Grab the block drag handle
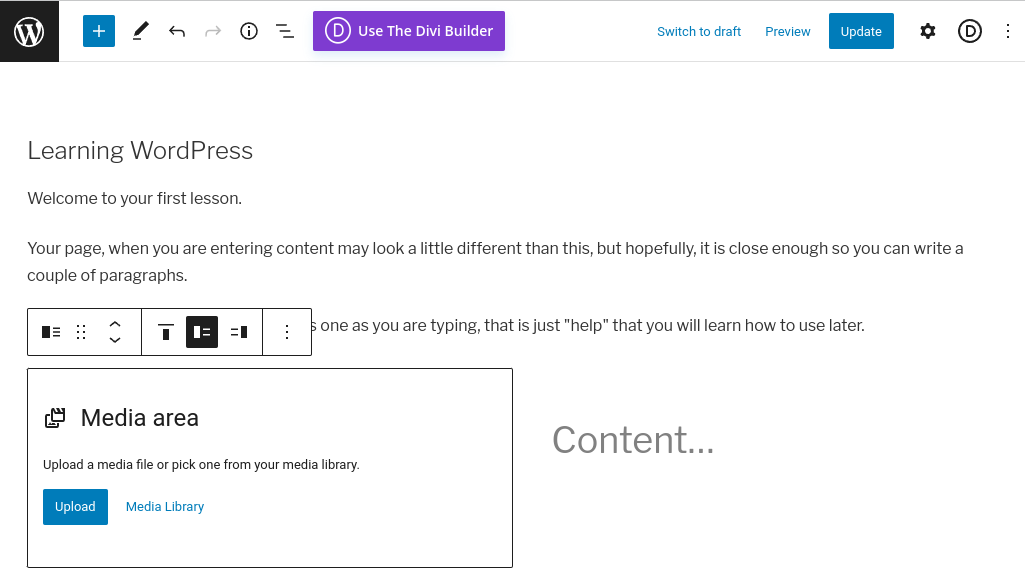Image resolution: width=1025 pixels, height=575 pixels. pyautogui.click(x=81, y=332)
